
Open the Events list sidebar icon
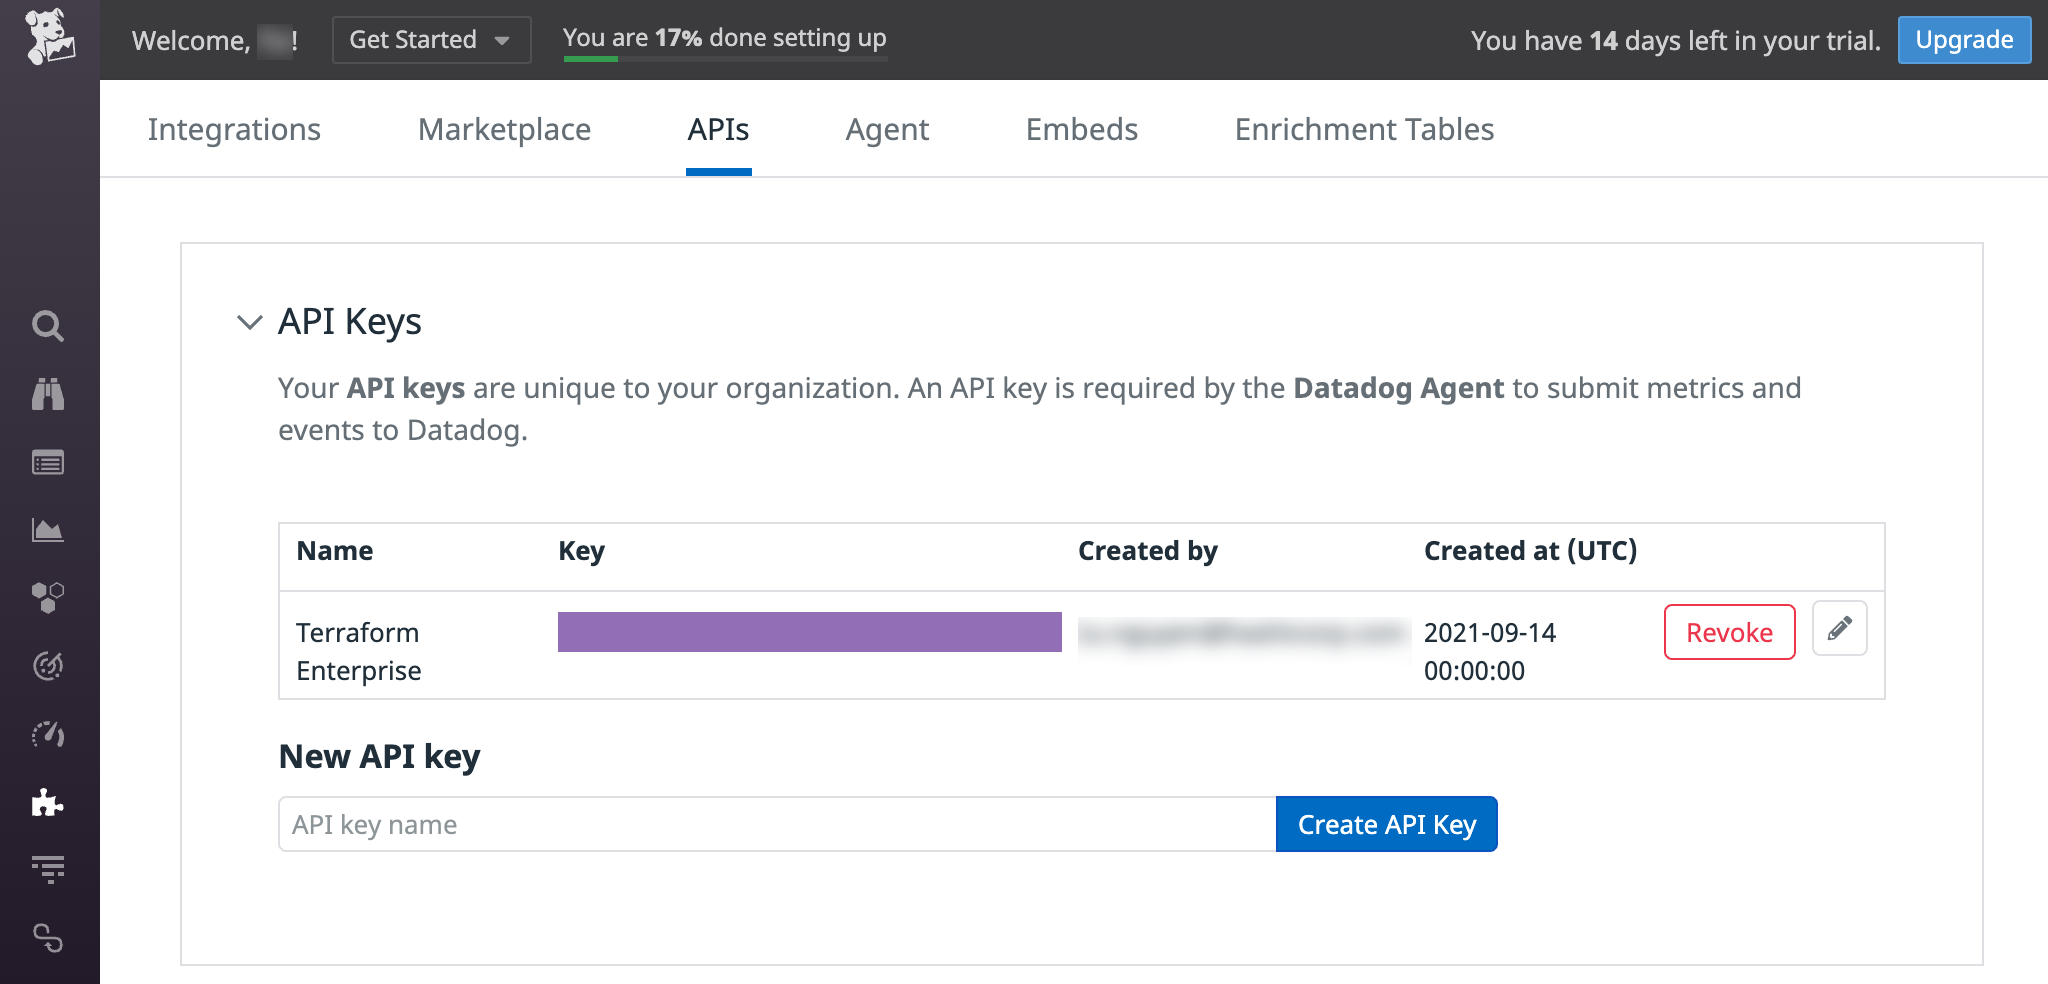(x=48, y=462)
